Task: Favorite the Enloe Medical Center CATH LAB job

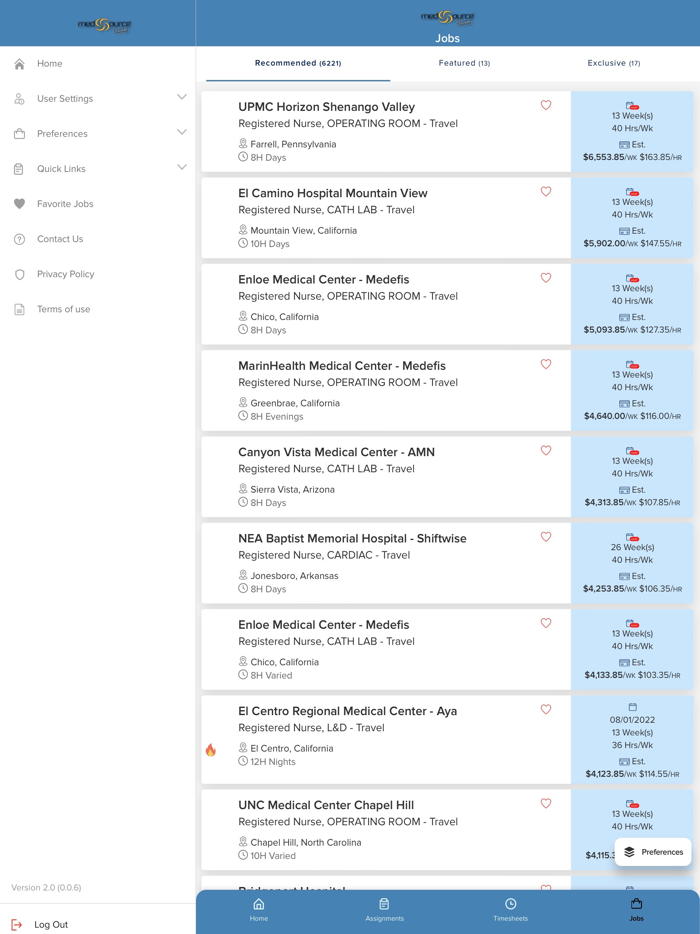Action: (x=546, y=623)
